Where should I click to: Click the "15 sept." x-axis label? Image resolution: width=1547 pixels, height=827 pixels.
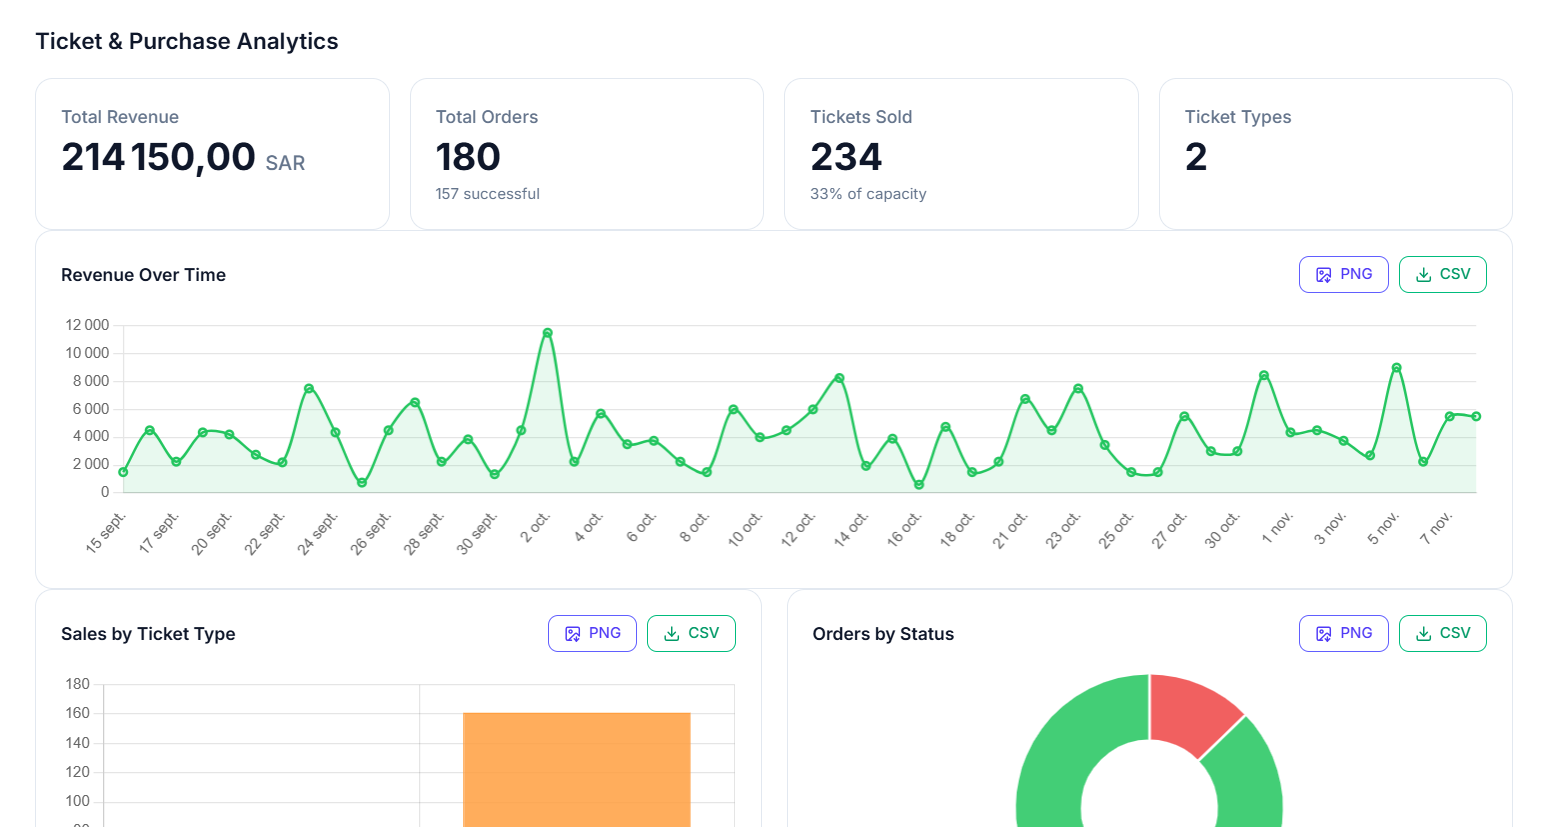click(x=106, y=532)
